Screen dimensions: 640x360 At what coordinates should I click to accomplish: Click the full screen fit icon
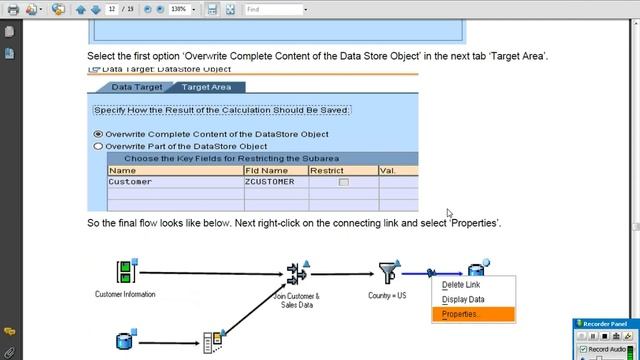[230, 9]
